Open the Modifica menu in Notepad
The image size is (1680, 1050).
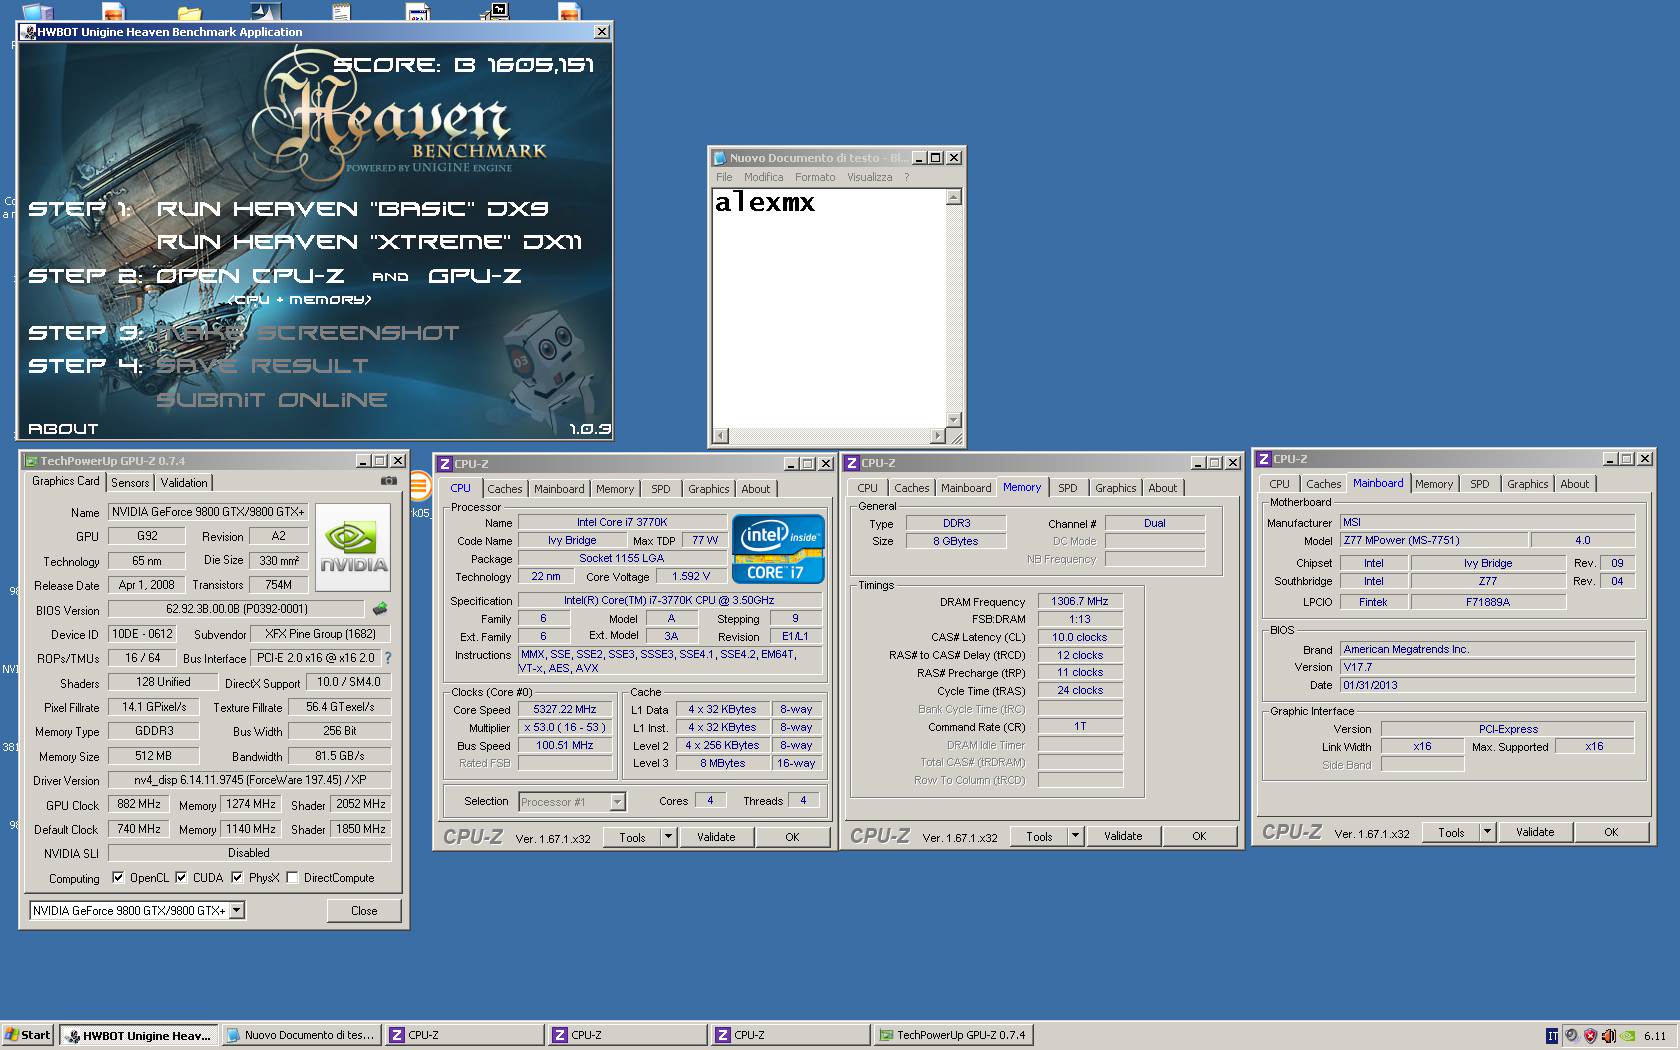pyautogui.click(x=764, y=177)
